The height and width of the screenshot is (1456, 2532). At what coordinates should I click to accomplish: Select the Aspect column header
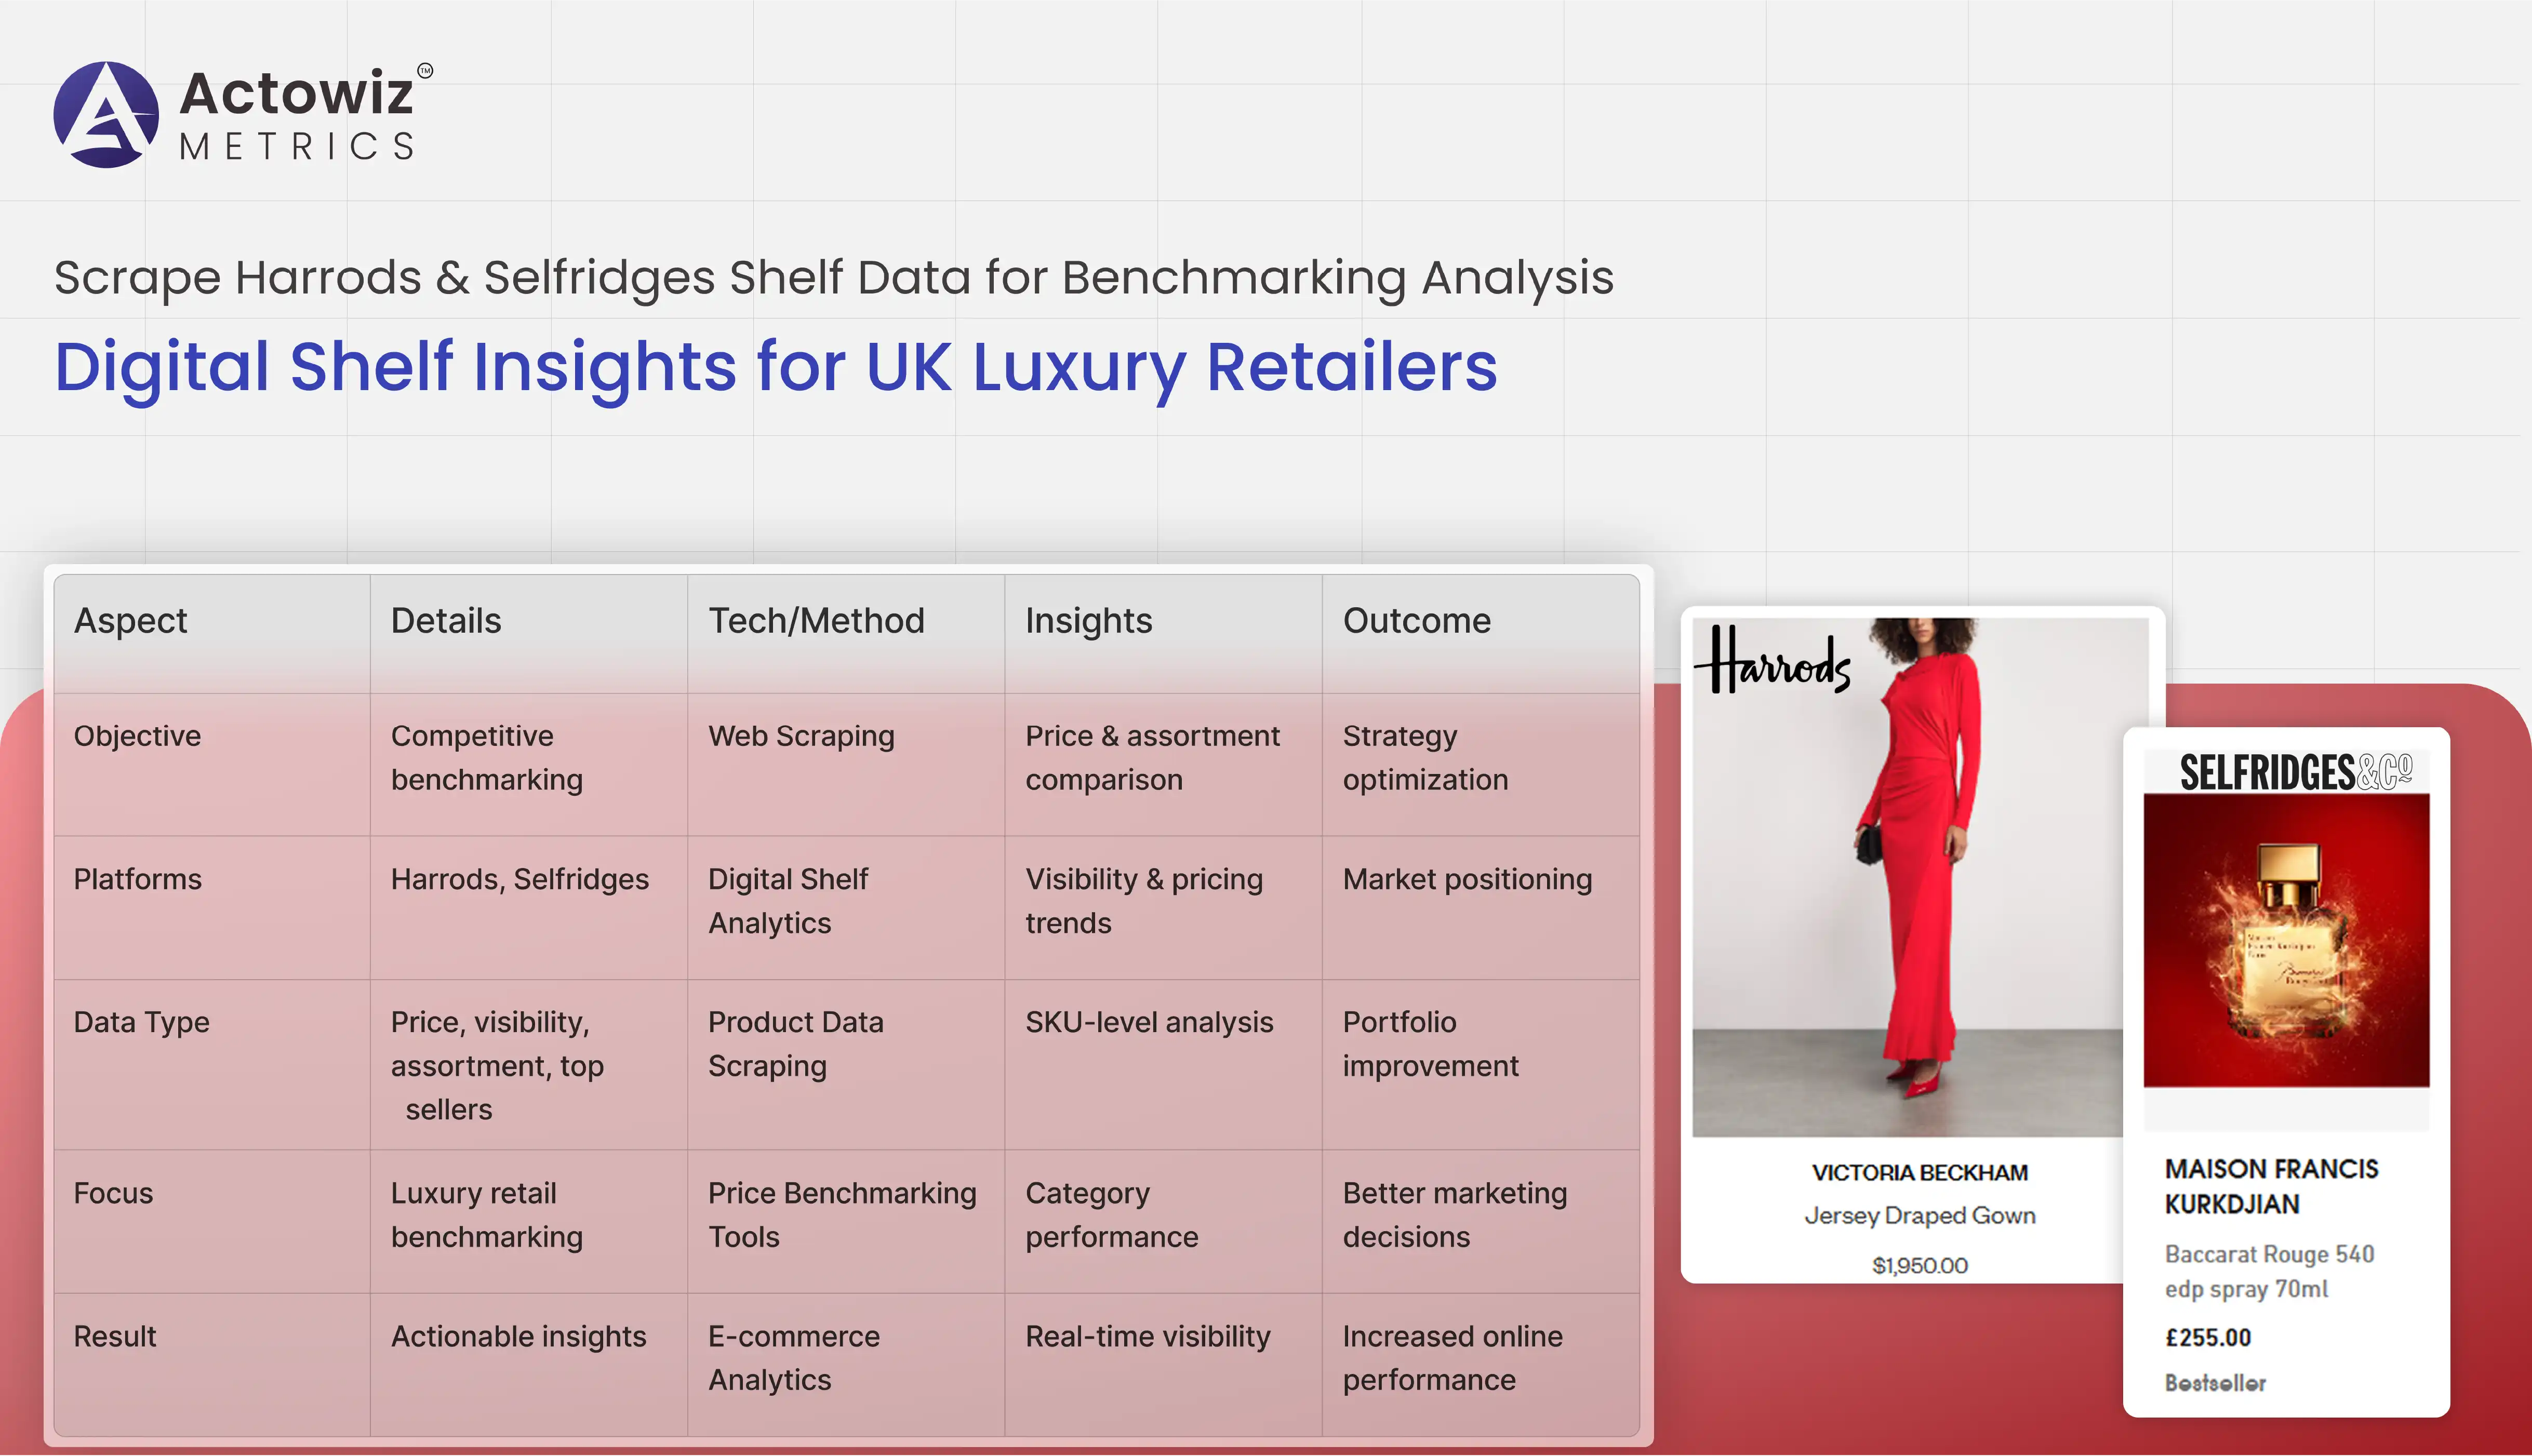pos(131,621)
